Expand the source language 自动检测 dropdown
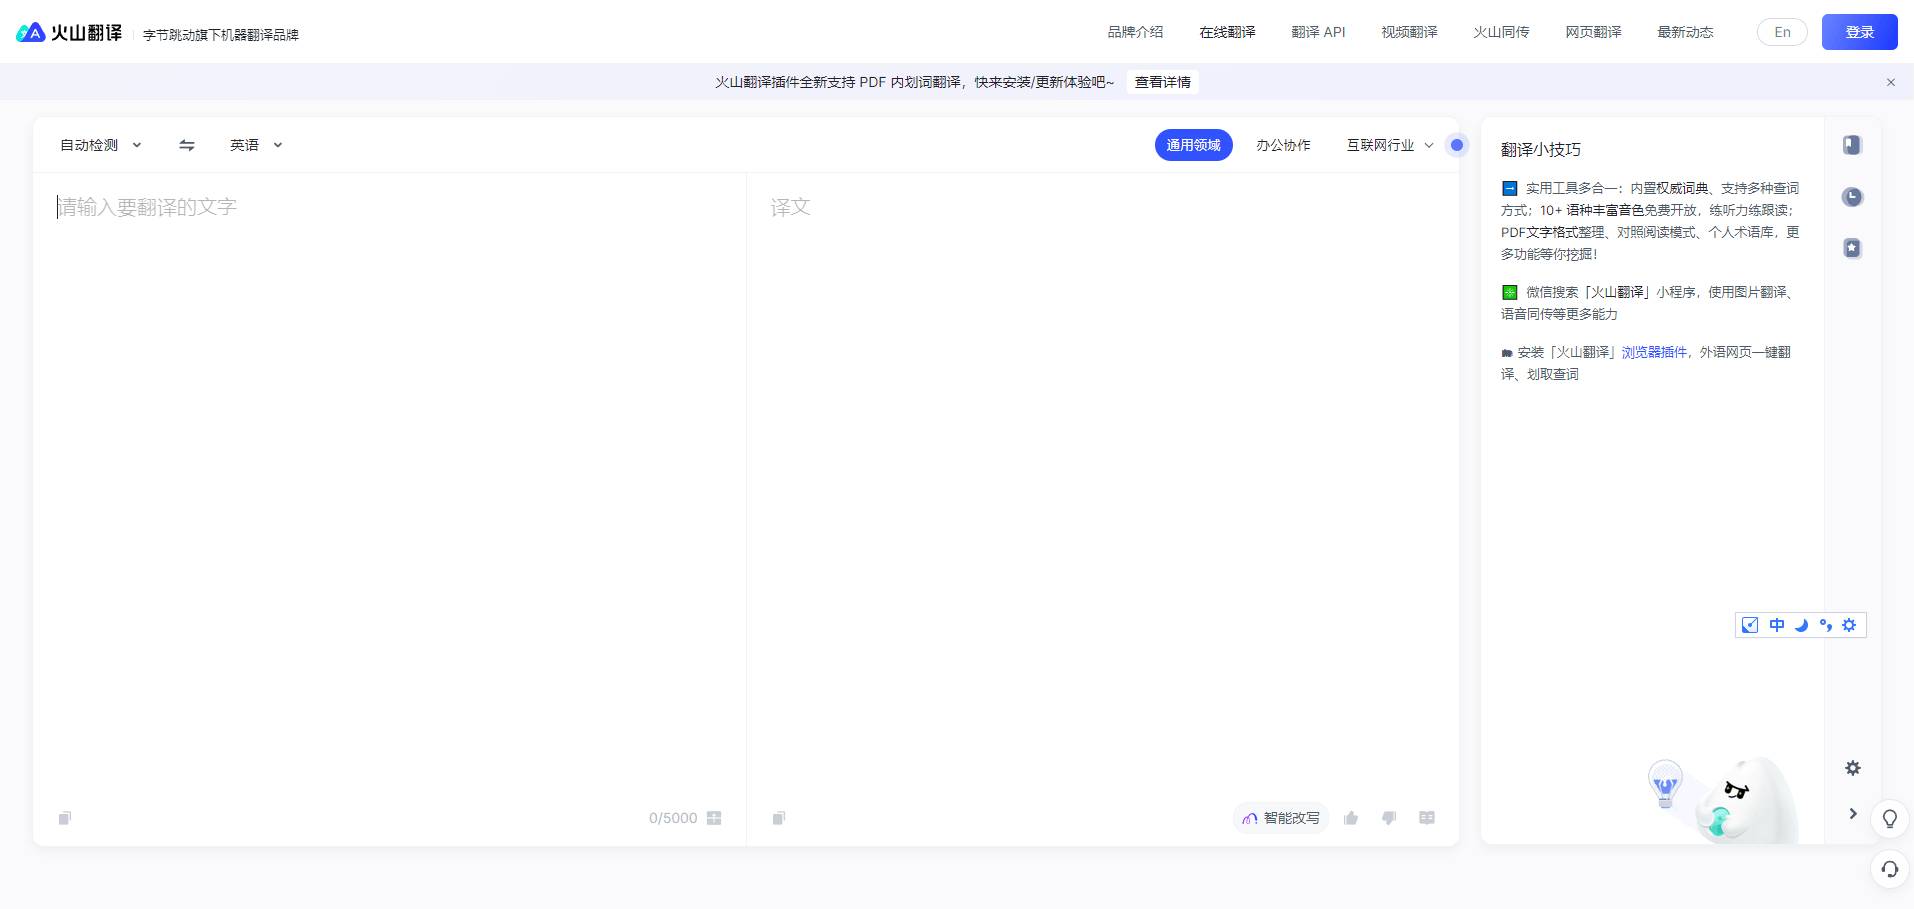The height and width of the screenshot is (909, 1914). pos(100,145)
